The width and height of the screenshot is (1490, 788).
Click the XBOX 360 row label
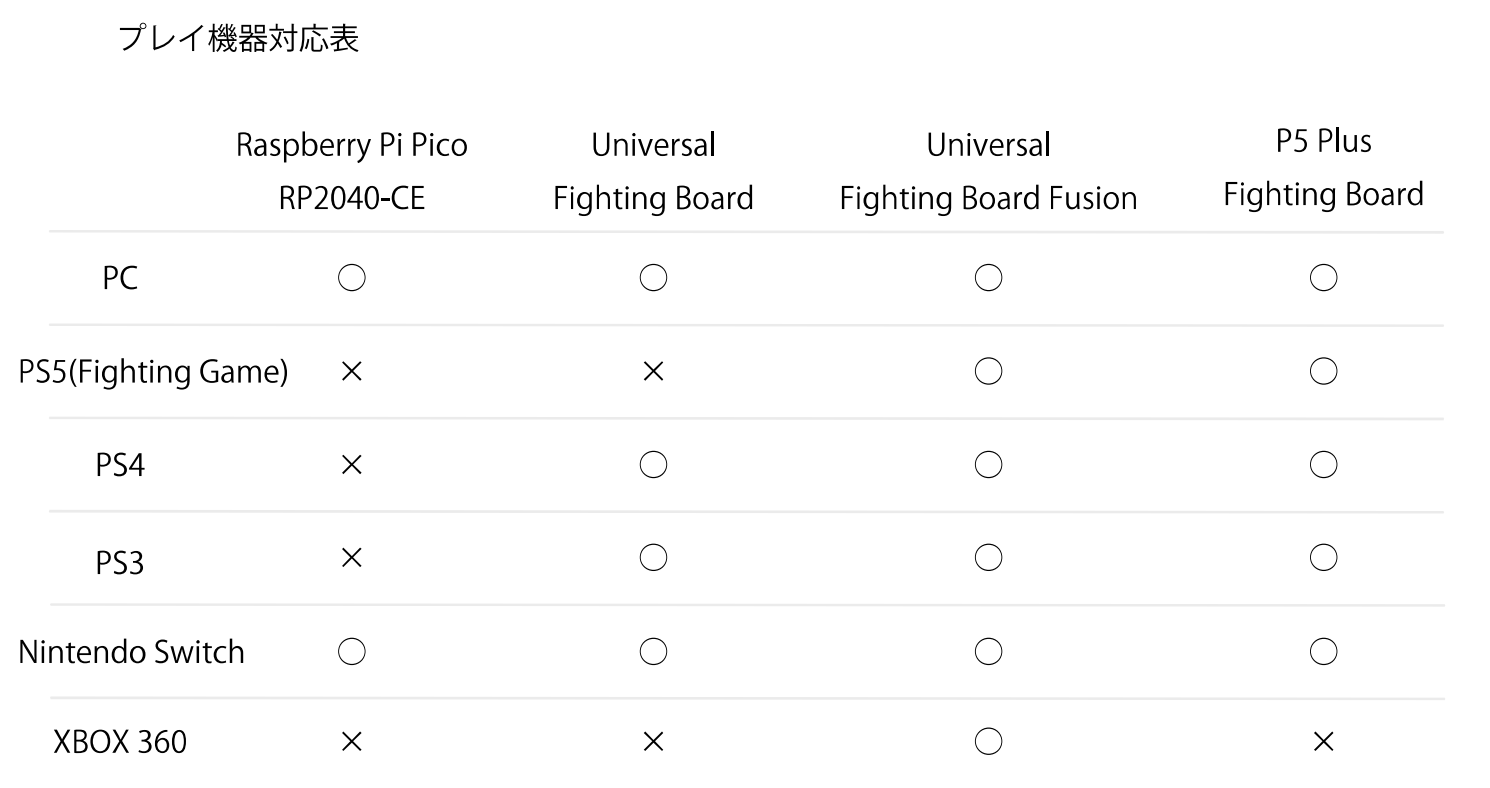click(x=119, y=742)
